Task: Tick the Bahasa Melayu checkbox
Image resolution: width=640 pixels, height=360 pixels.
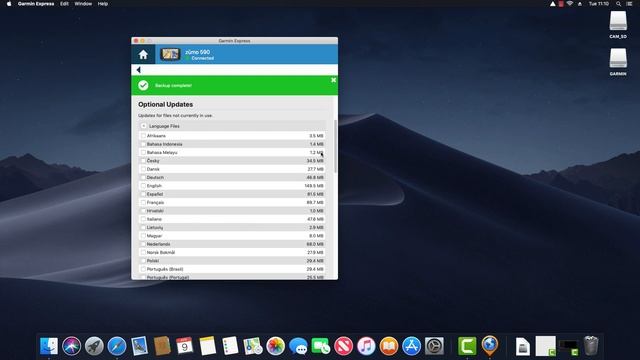Action: [x=143, y=152]
